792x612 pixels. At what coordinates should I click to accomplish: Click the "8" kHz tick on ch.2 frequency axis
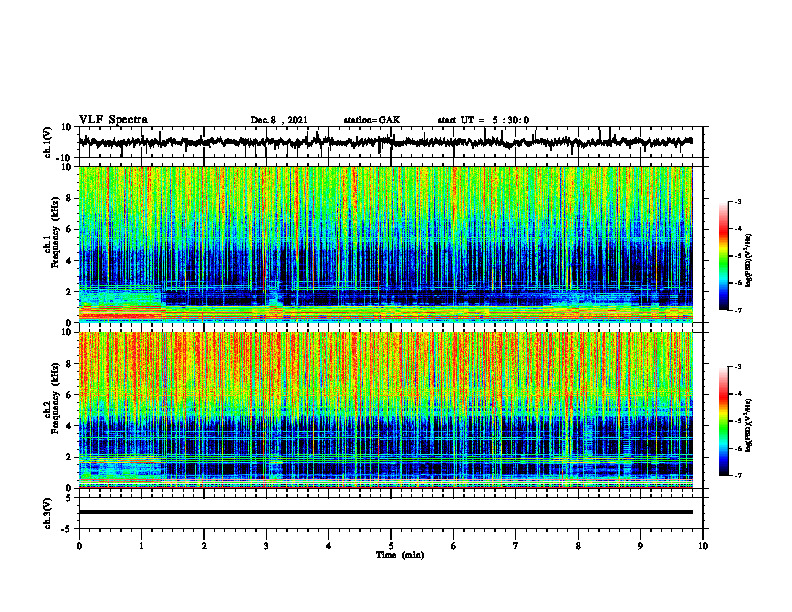point(70,364)
